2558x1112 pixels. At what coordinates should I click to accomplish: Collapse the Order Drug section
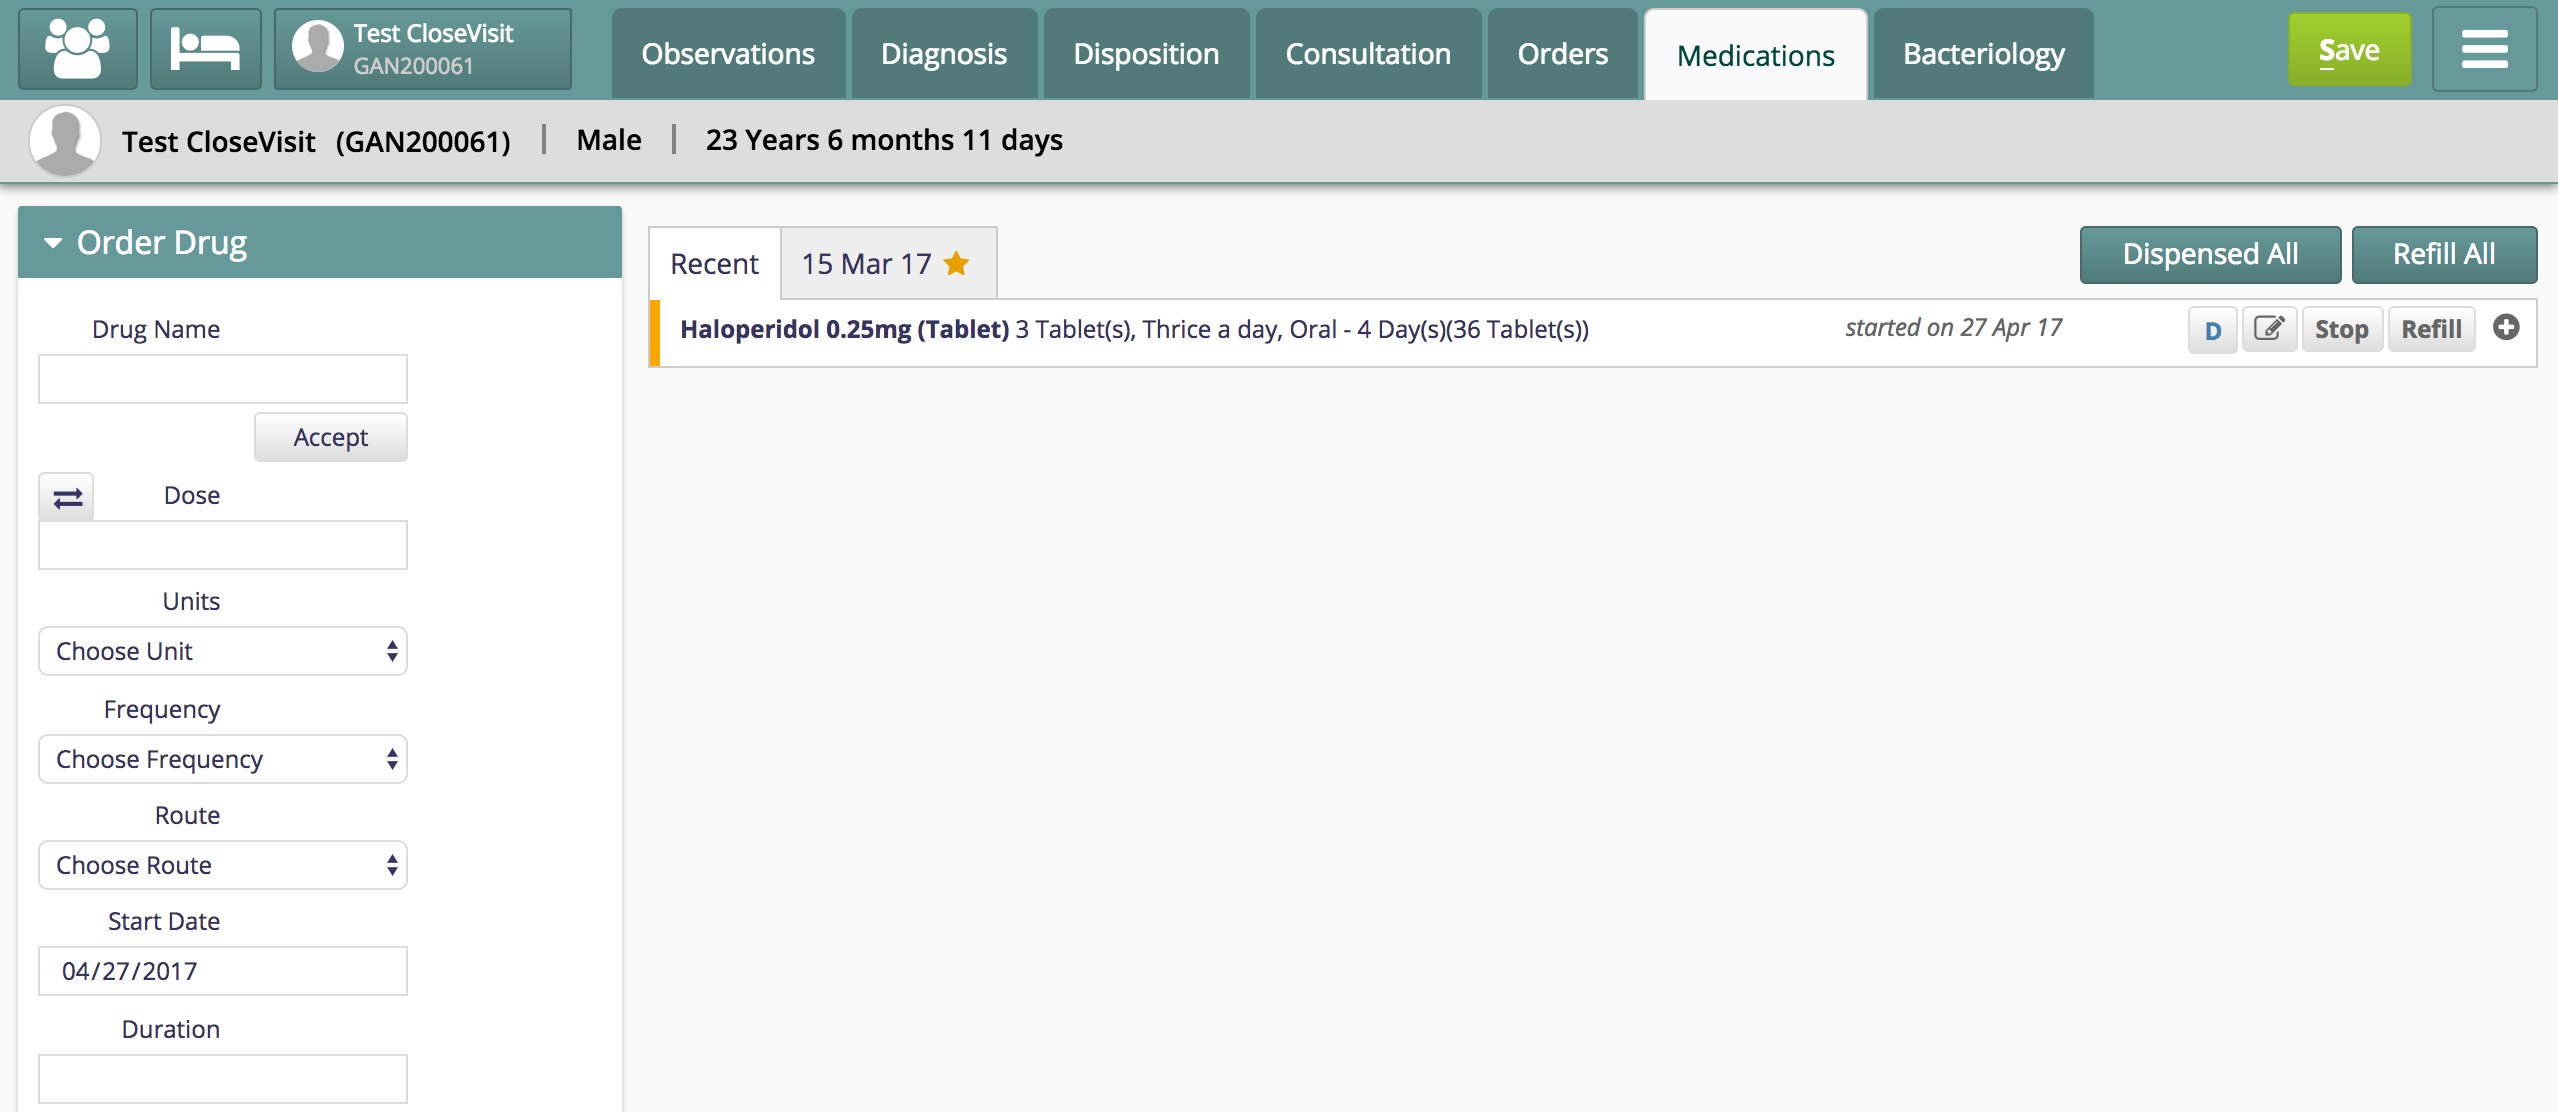click(53, 243)
